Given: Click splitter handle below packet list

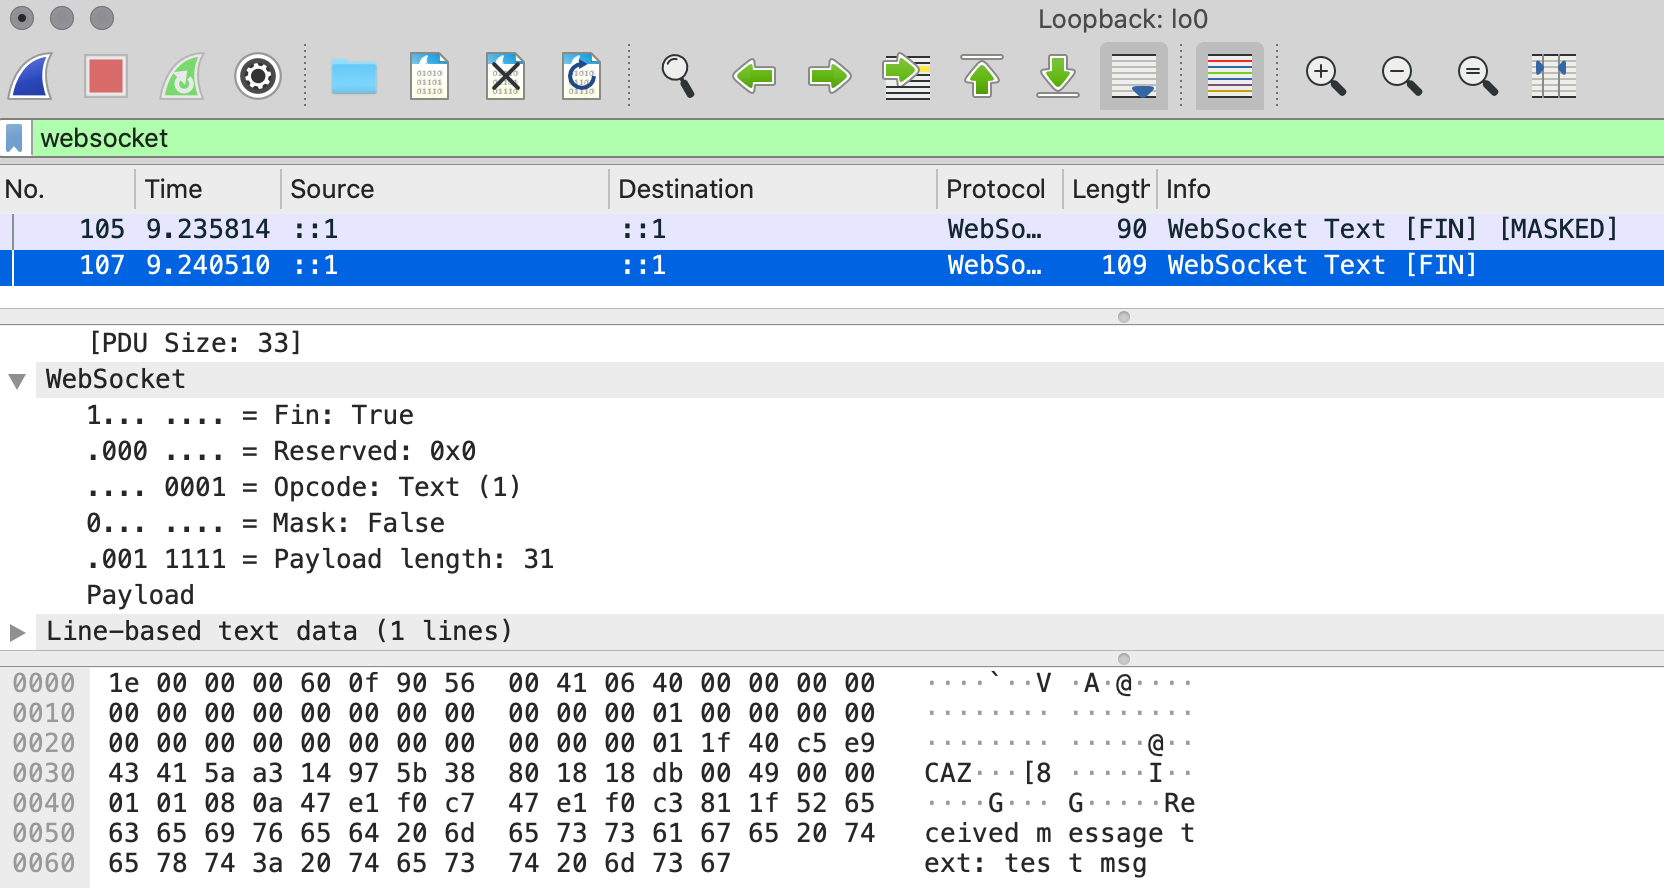Looking at the screenshot, I should coord(1124,317).
